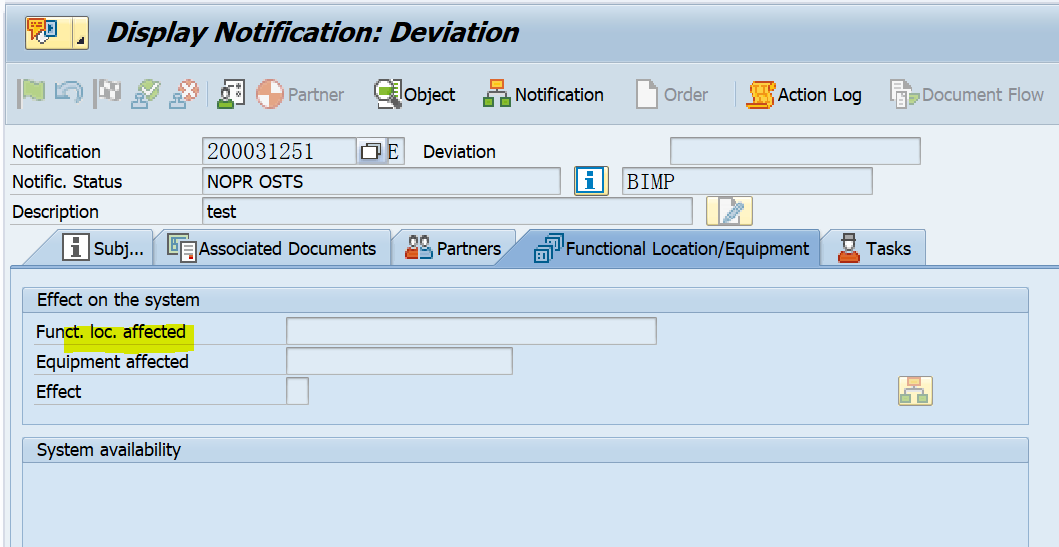The width and height of the screenshot is (1059, 547).
Task: Click the Order toolbar button
Action: (671, 95)
